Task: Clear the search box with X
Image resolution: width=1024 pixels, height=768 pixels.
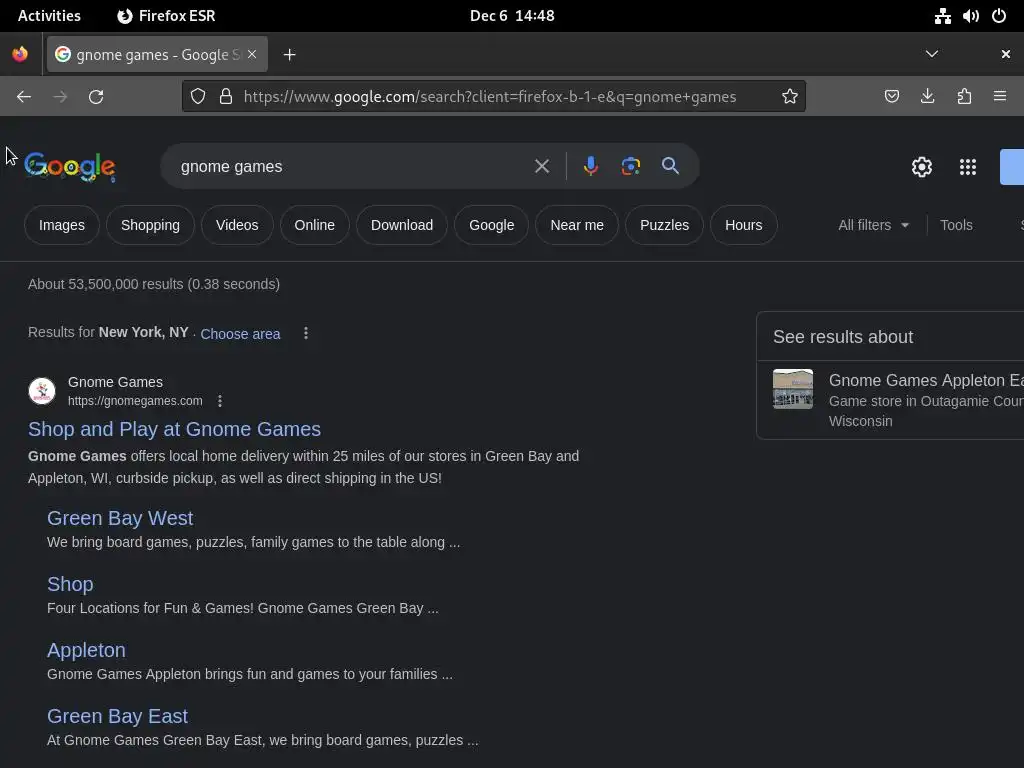Action: 541,167
